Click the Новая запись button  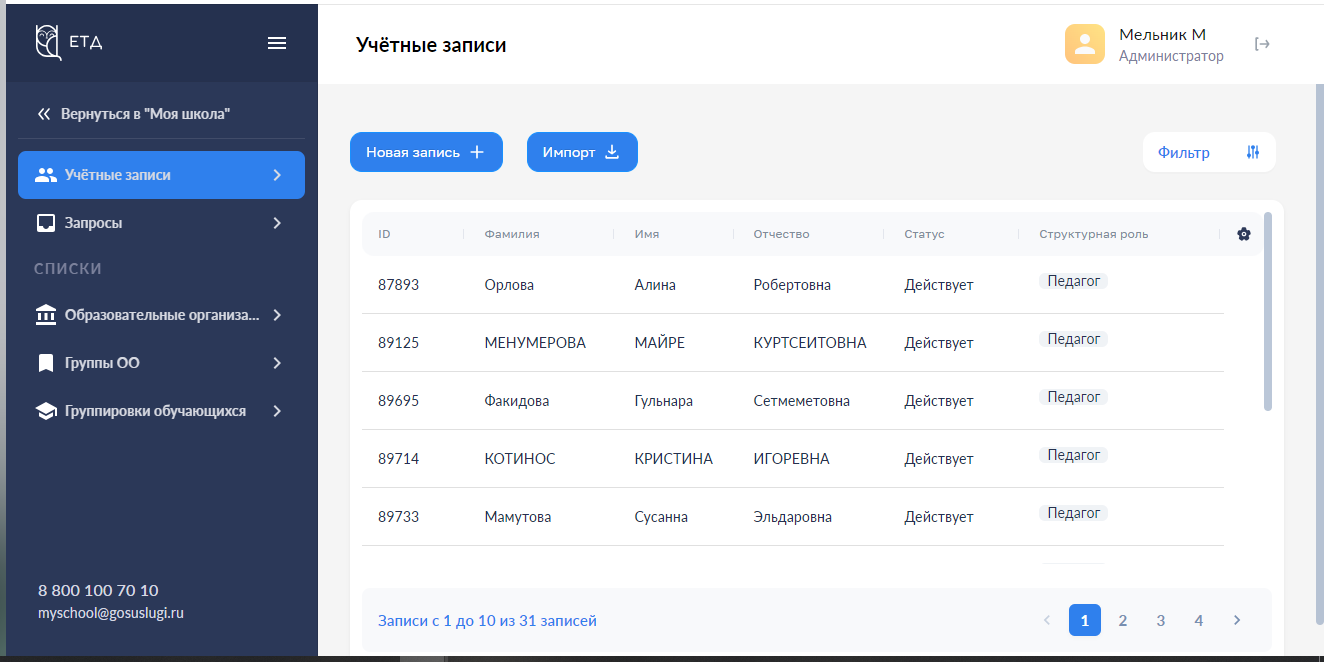[x=425, y=152]
